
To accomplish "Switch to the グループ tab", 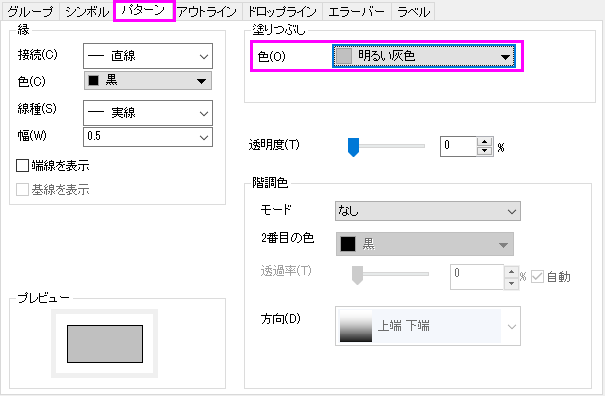I will point(30,12).
